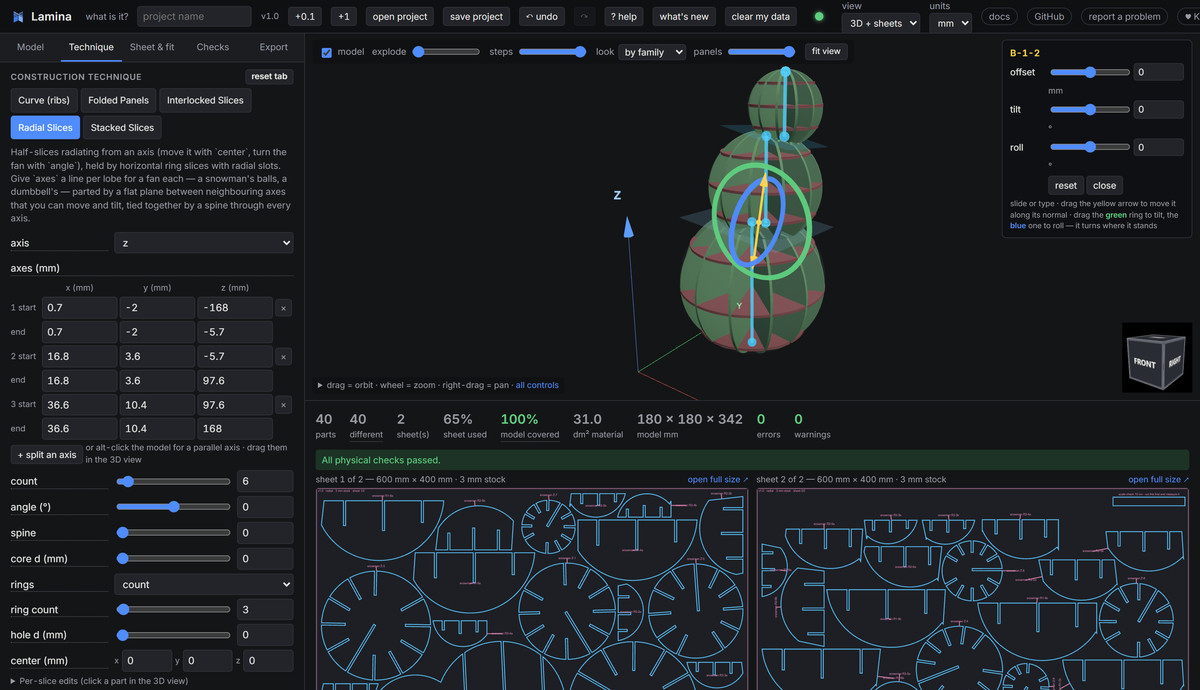Open the Checks tab
Image resolution: width=1200 pixels, height=690 pixels.
[x=213, y=47]
